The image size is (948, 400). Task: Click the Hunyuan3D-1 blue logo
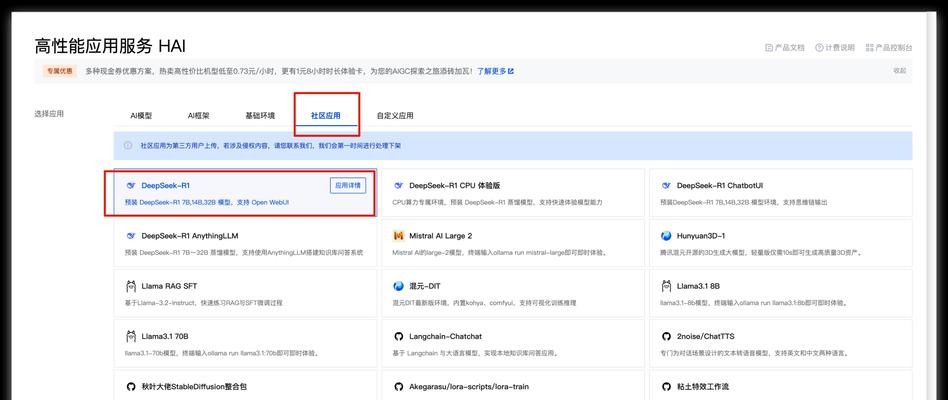coord(666,236)
